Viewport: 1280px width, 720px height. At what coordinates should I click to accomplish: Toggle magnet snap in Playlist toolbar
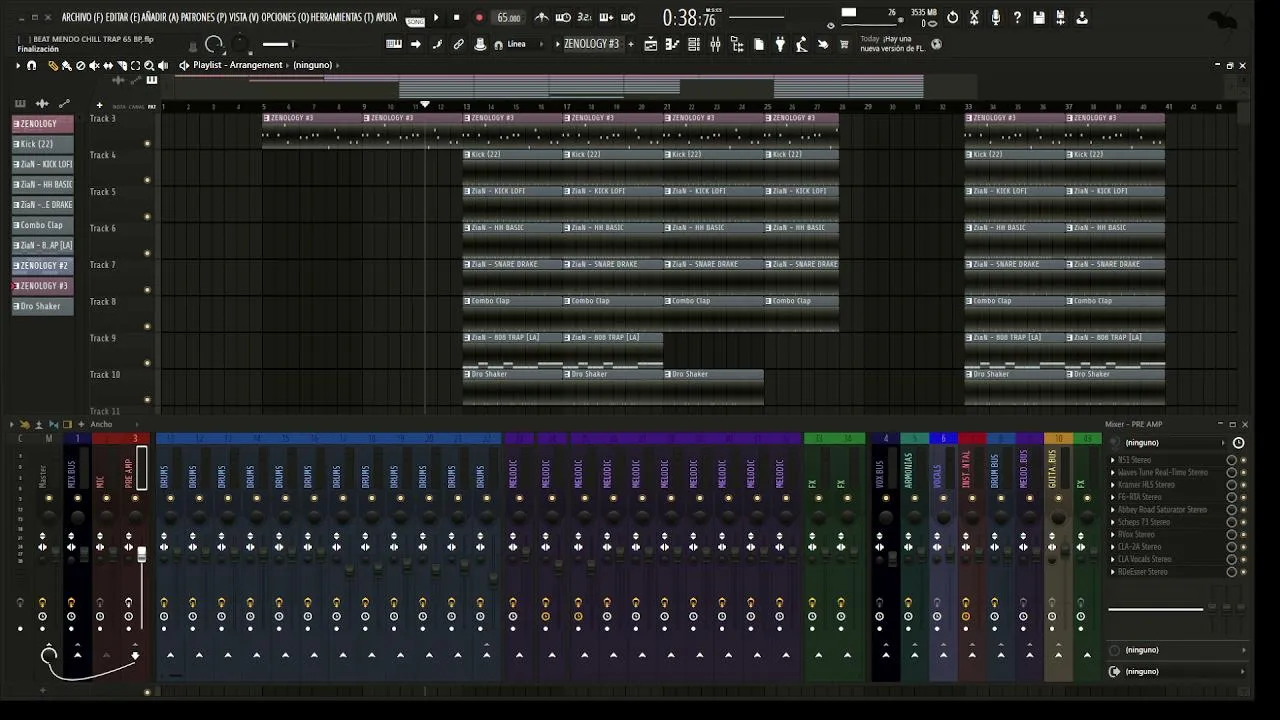point(32,65)
